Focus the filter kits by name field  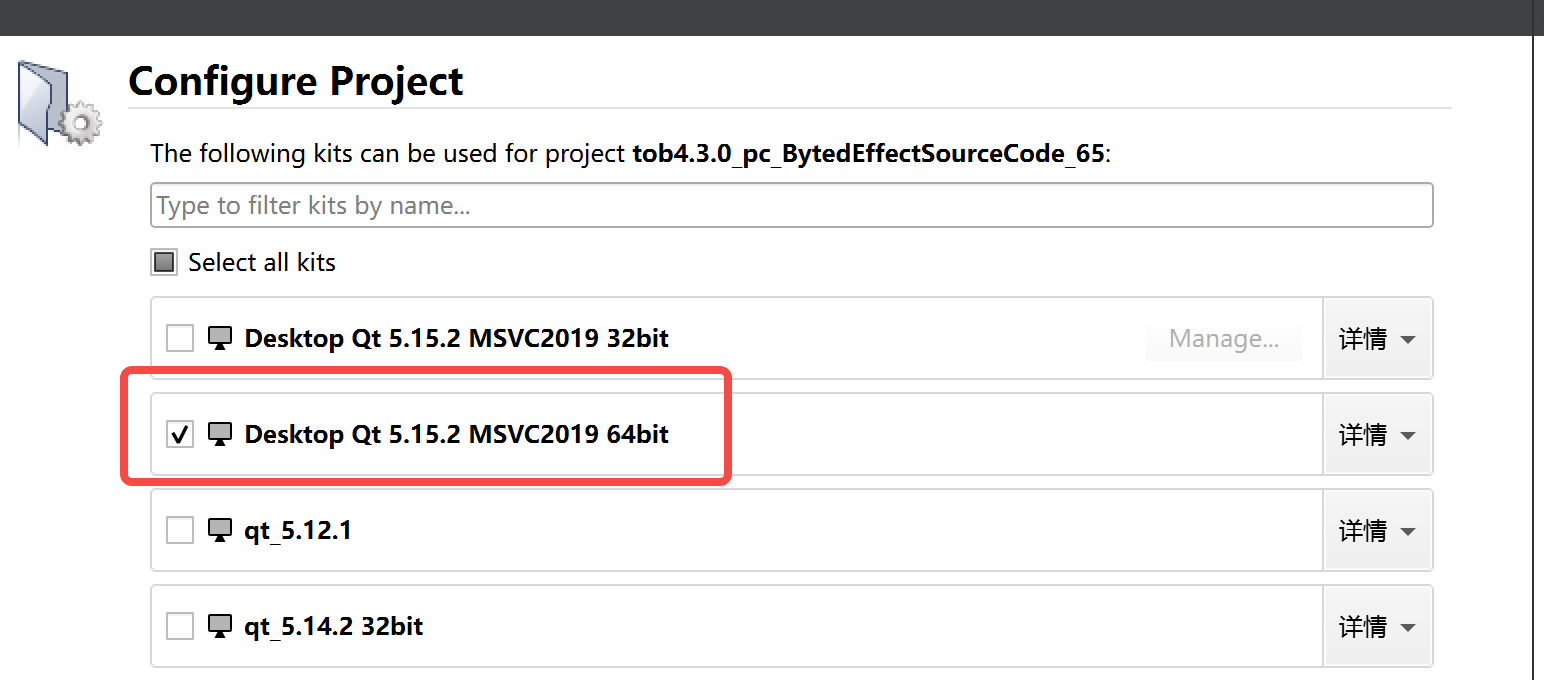[x=791, y=205]
